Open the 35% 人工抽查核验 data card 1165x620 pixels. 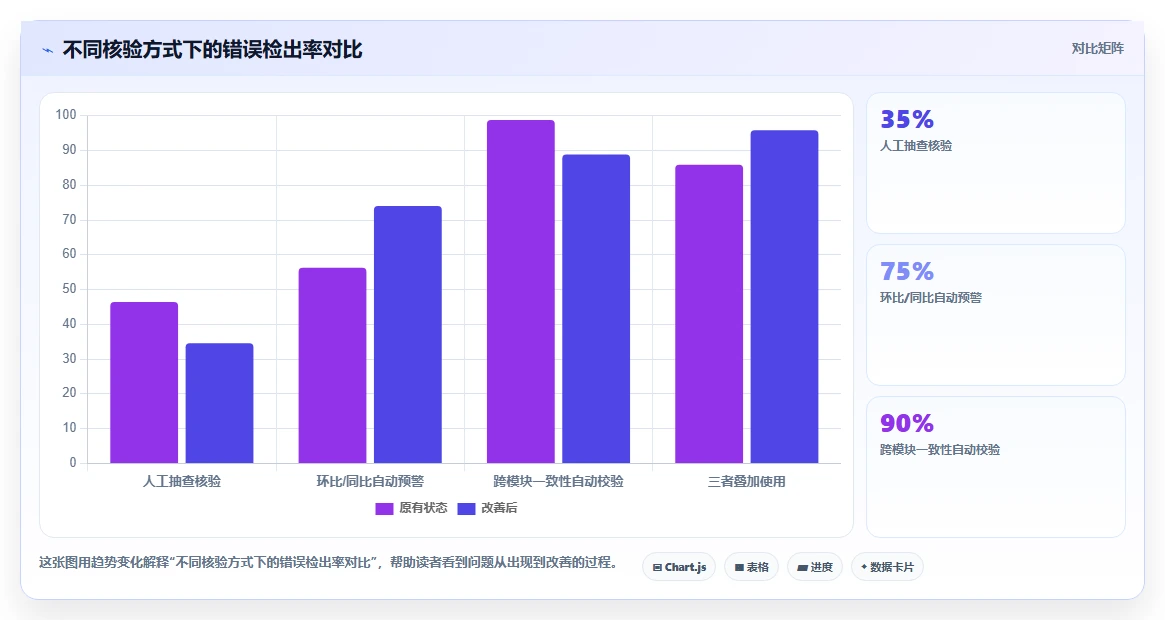pos(996,163)
